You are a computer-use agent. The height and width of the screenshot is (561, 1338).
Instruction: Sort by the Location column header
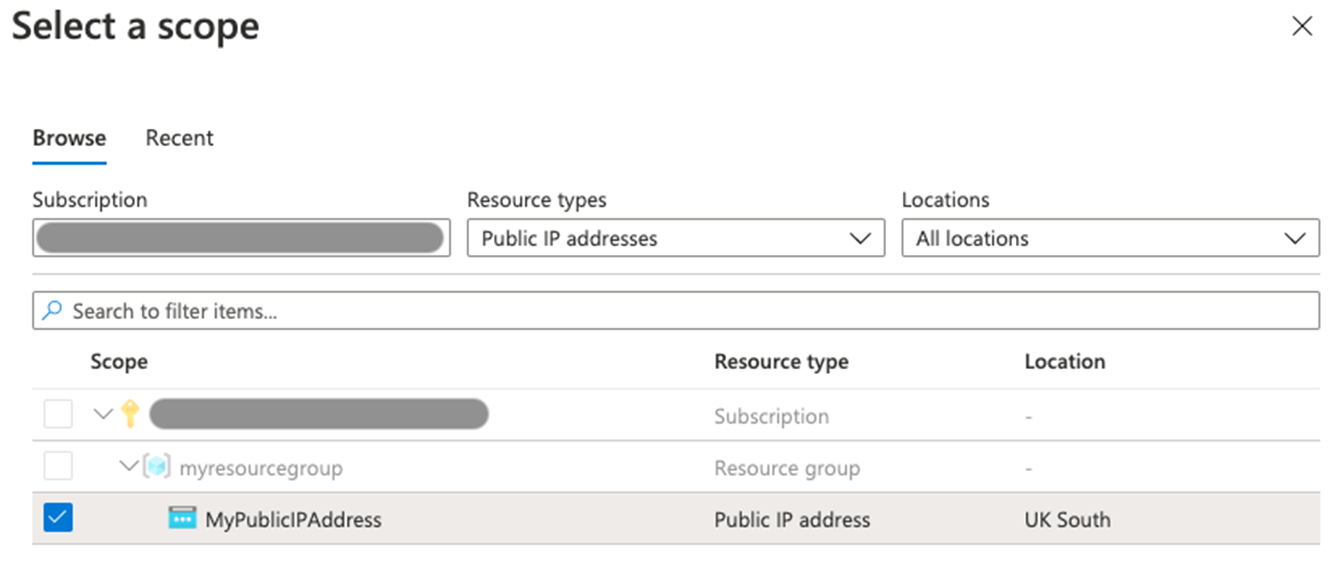pos(1065,362)
